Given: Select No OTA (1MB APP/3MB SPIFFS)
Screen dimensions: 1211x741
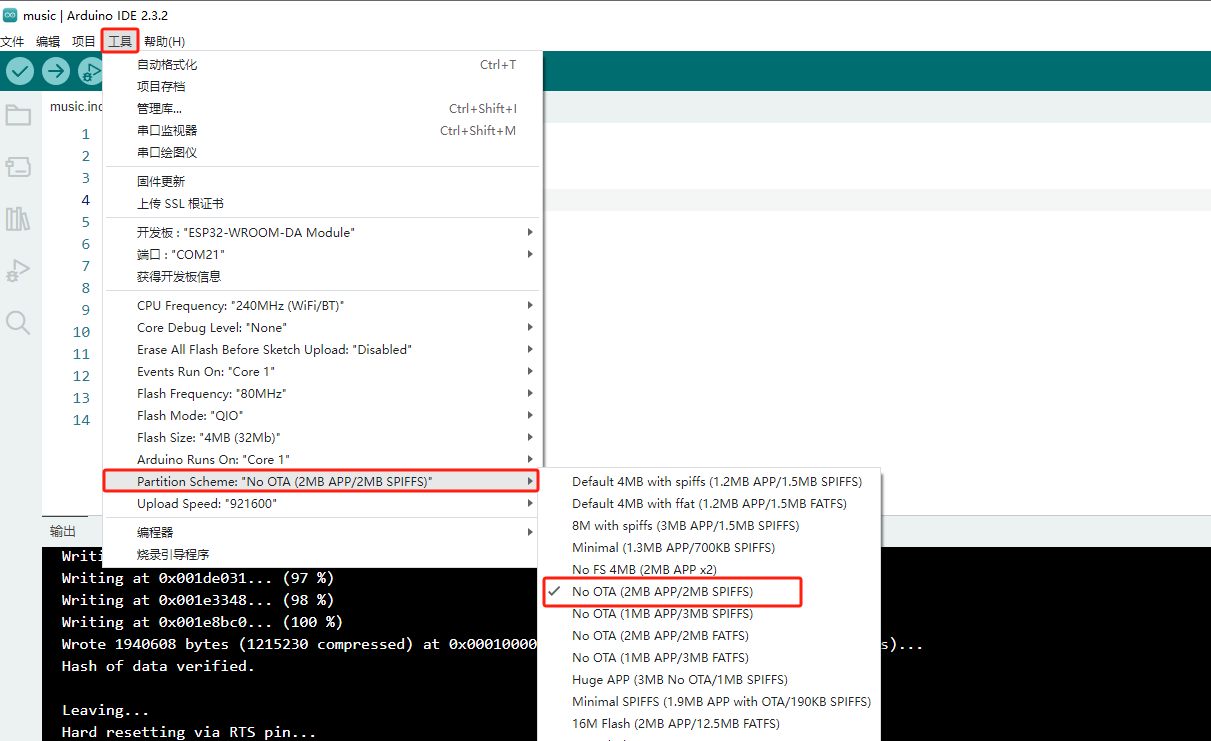Looking at the screenshot, I should point(709,613).
